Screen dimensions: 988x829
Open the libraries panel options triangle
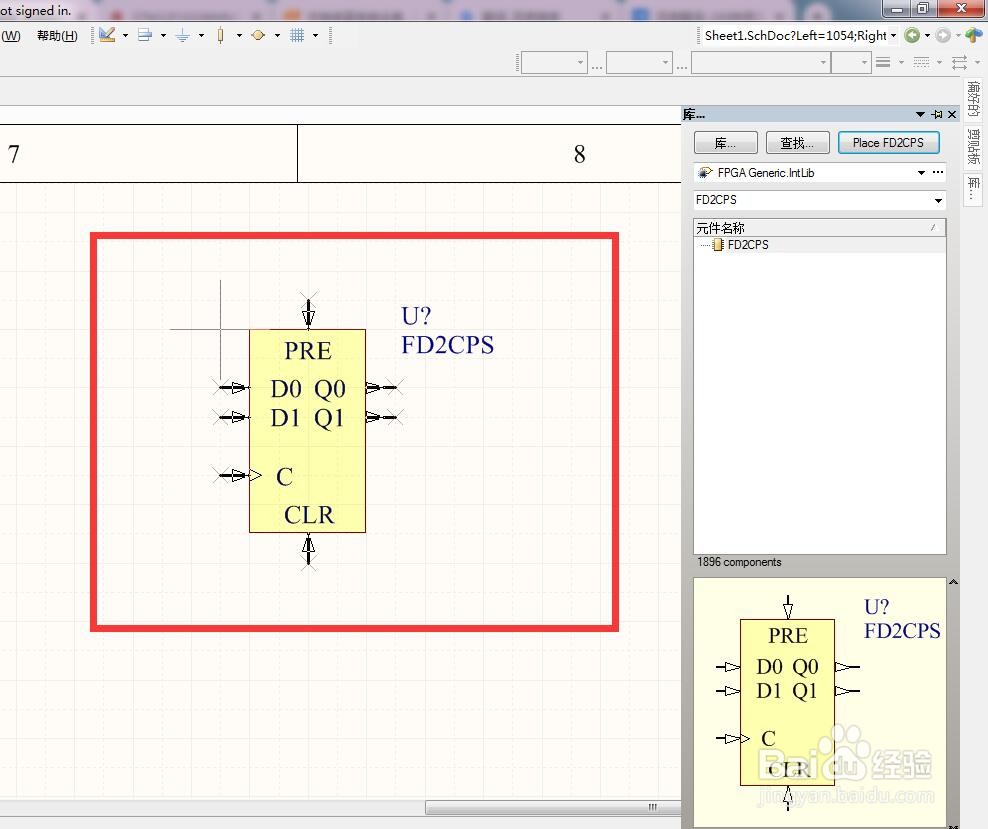[920, 114]
